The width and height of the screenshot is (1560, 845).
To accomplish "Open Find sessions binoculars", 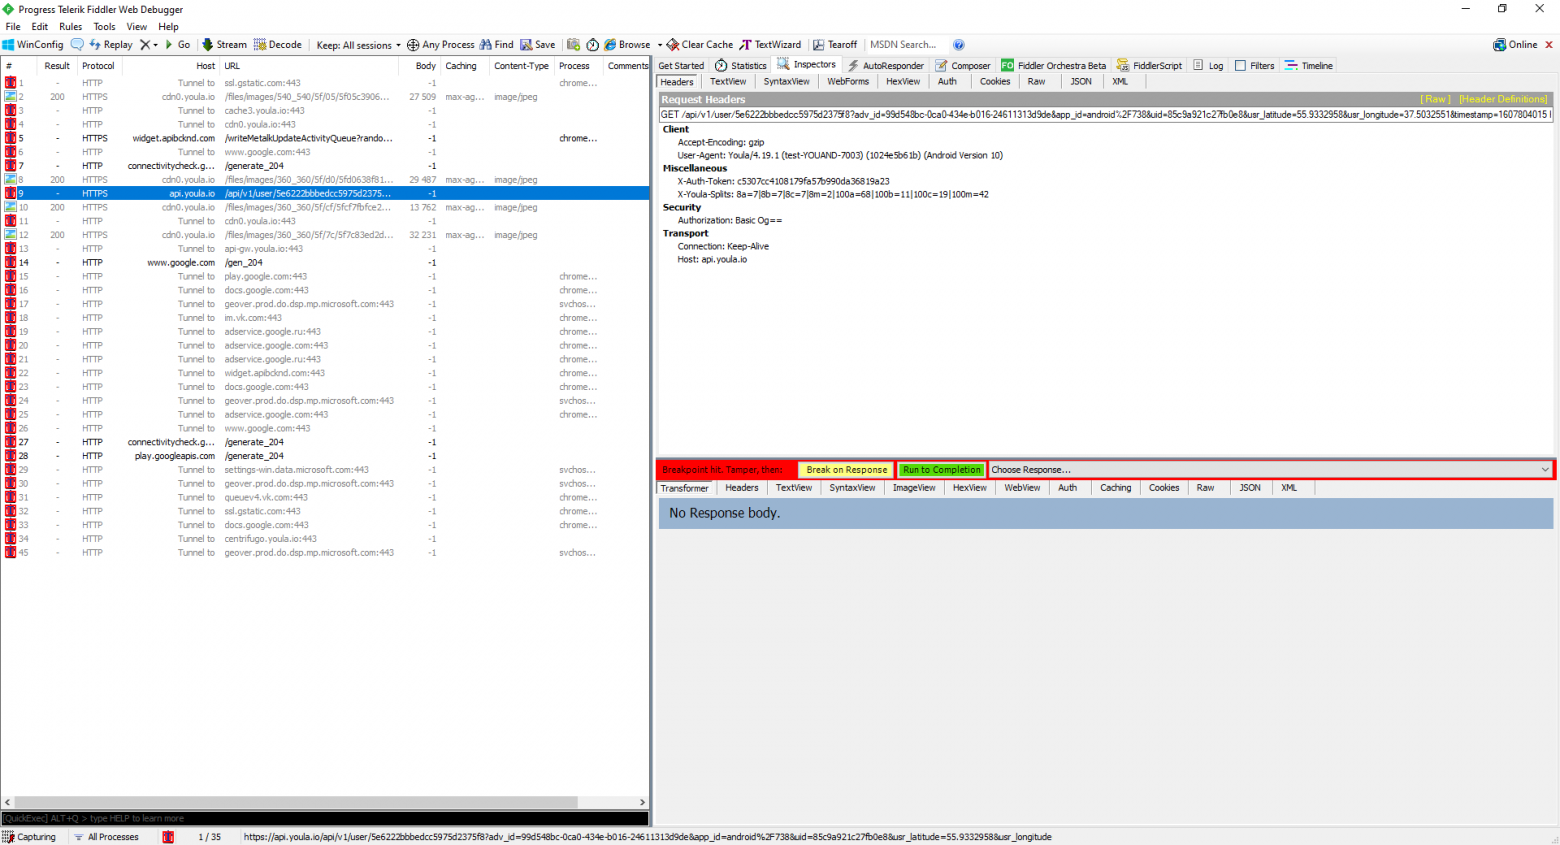I will (x=497, y=45).
